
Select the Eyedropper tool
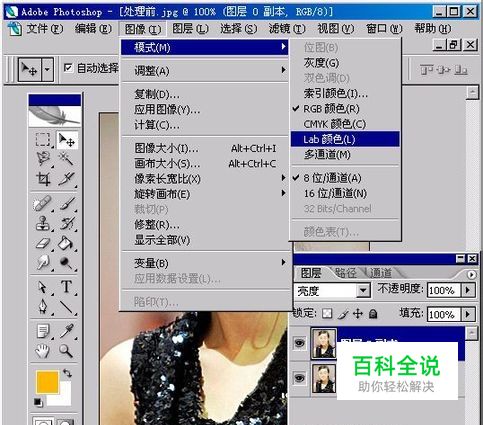(66, 331)
